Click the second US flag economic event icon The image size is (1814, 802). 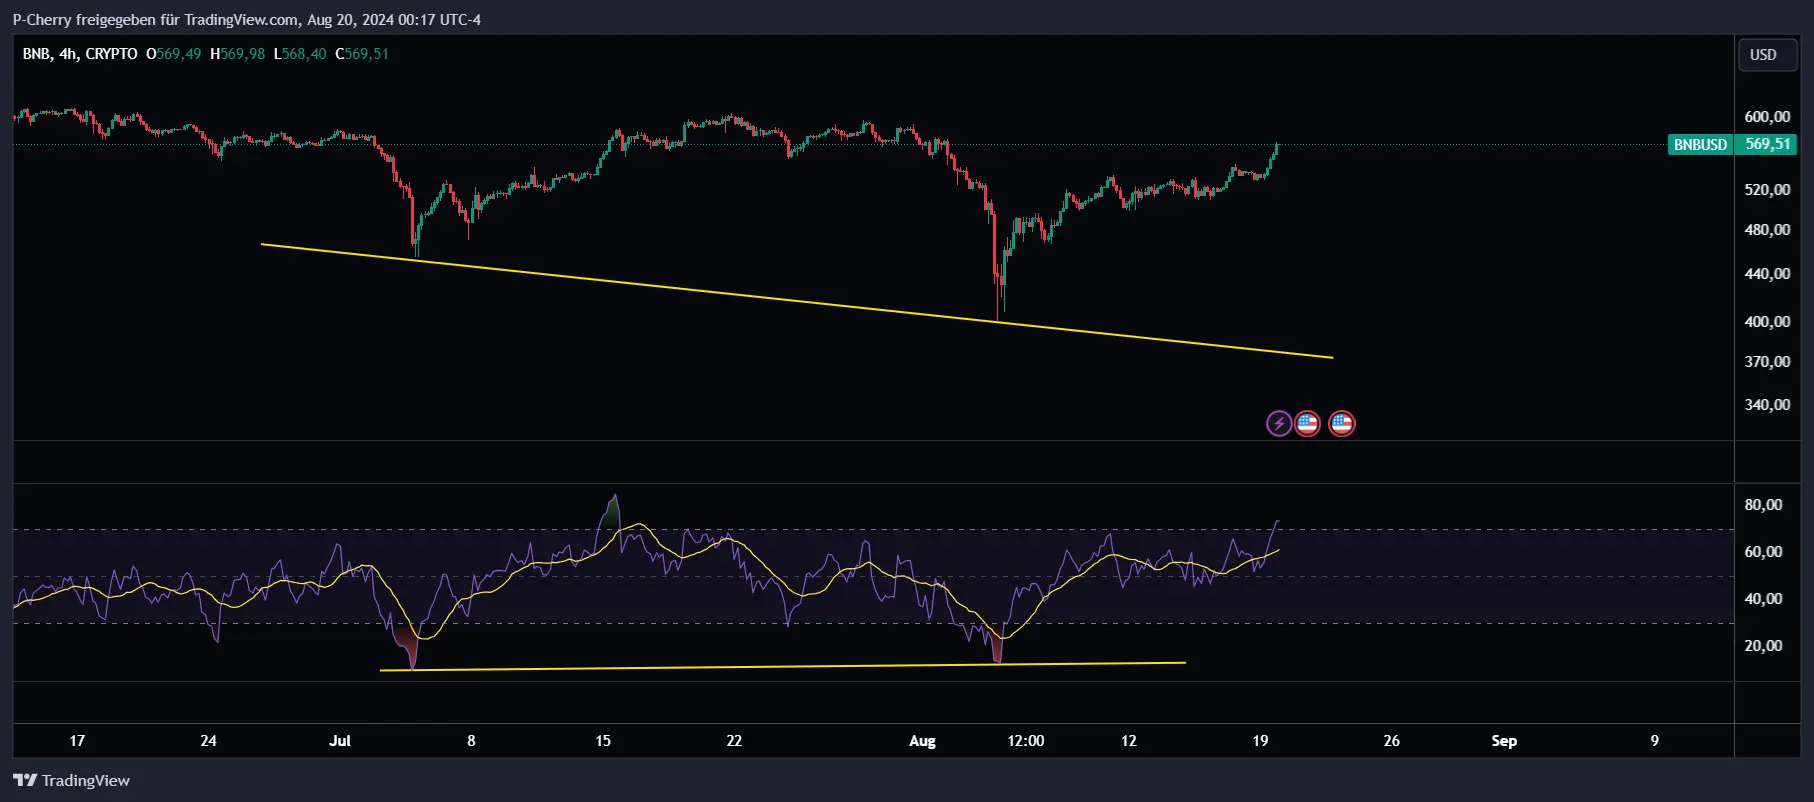1341,423
